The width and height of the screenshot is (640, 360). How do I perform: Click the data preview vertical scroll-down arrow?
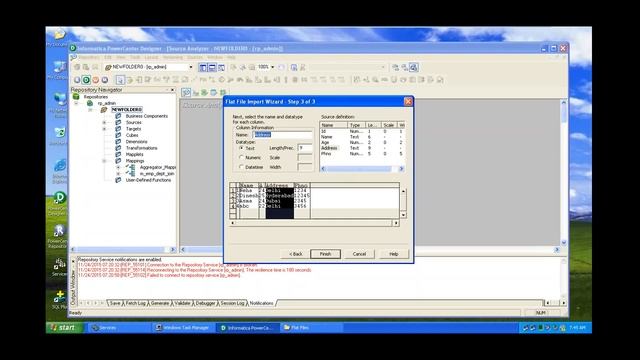[x=403, y=215]
